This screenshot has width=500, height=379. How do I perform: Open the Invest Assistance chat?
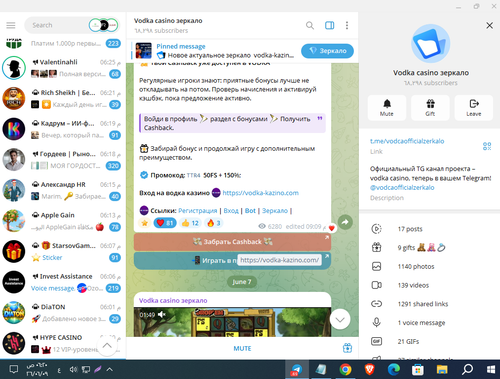point(63,282)
